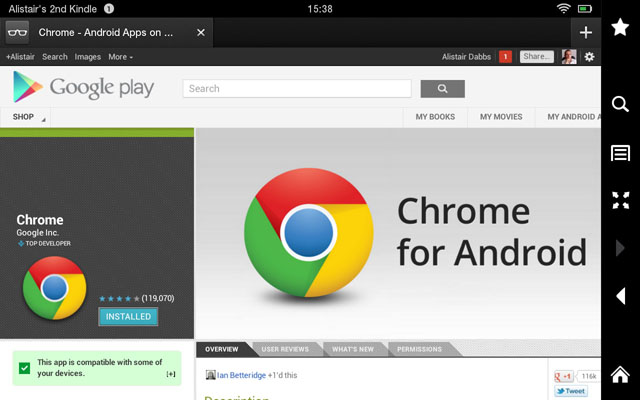Click the Tweet button
The height and width of the screenshot is (400, 640).
(x=571, y=391)
